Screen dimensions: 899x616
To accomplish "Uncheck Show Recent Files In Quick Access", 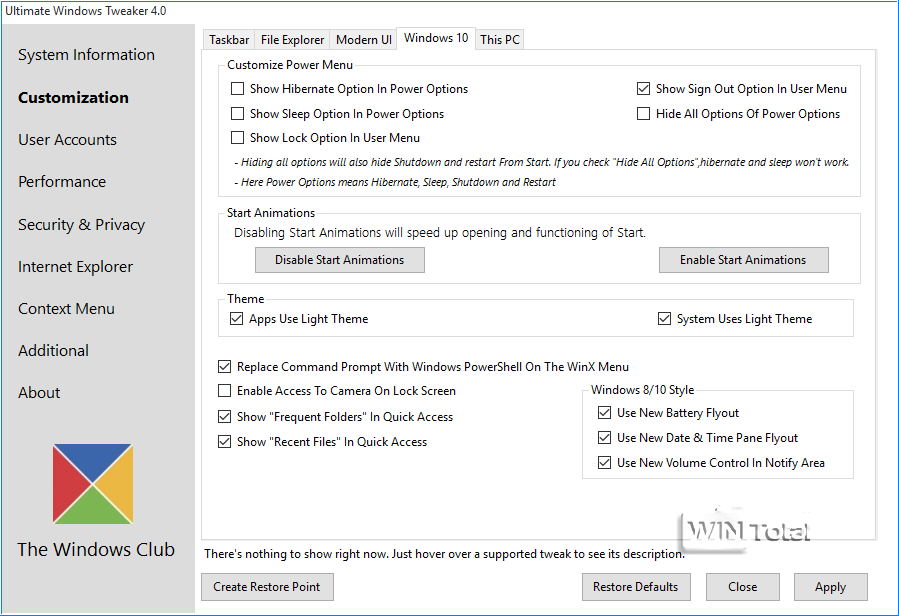I will (x=224, y=442).
